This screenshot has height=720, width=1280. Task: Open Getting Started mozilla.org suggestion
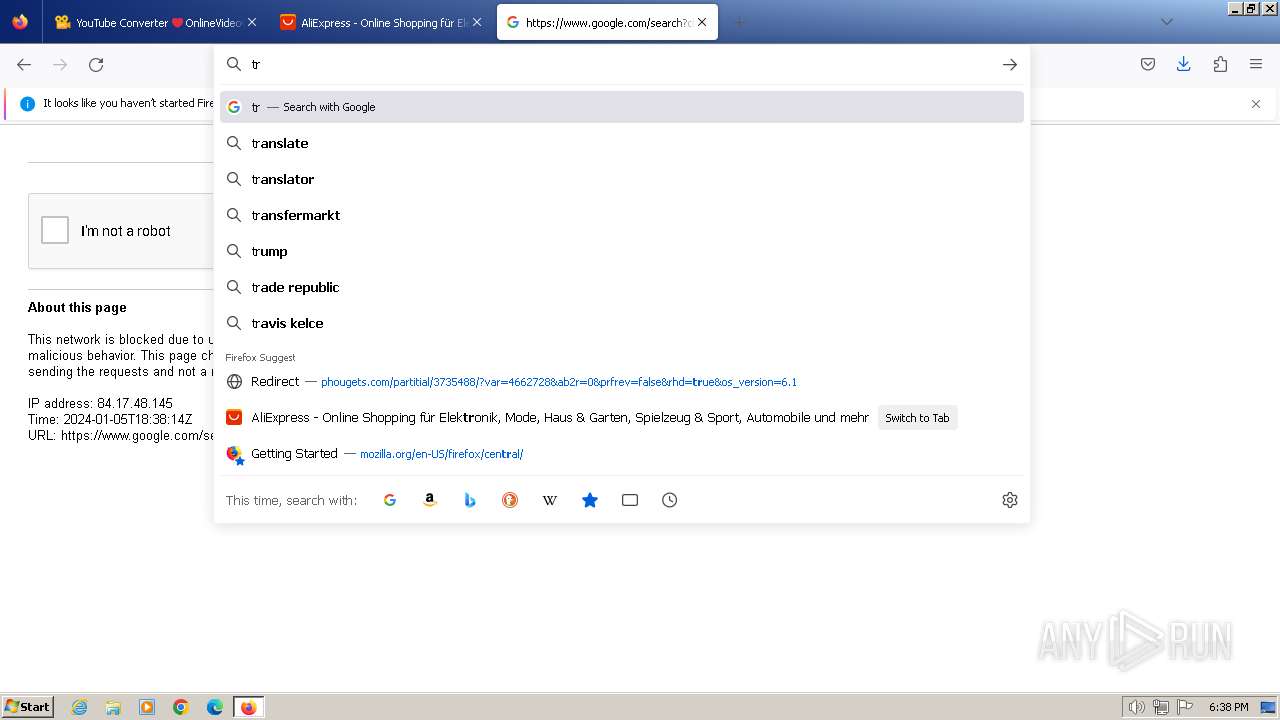click(622, 453)
